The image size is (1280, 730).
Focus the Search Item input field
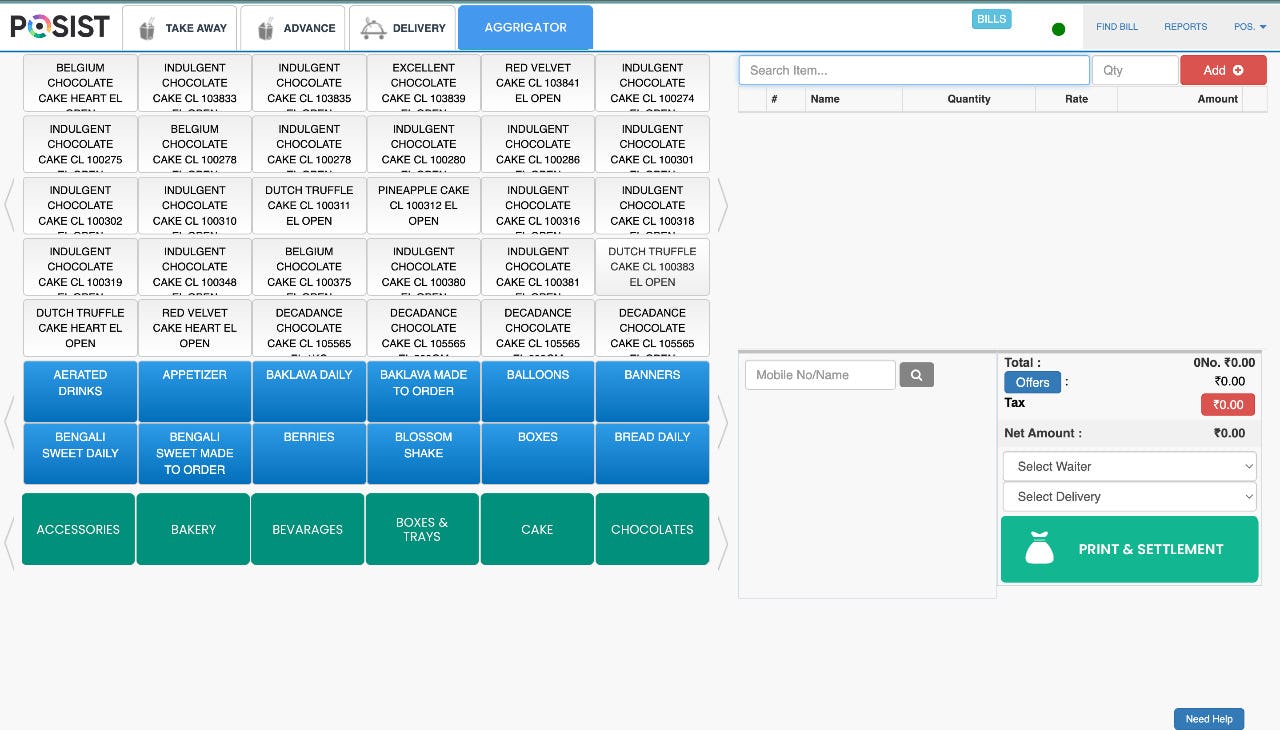(x=914, y=70)
